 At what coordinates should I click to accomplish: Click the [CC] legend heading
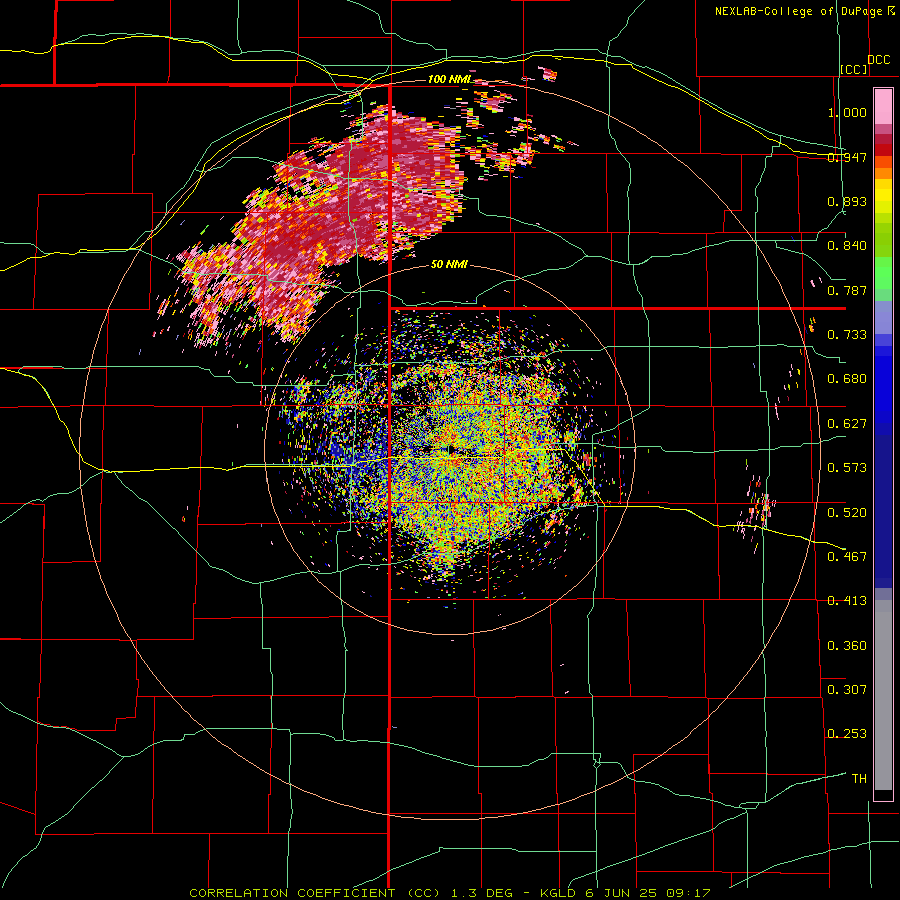(854, 69)
